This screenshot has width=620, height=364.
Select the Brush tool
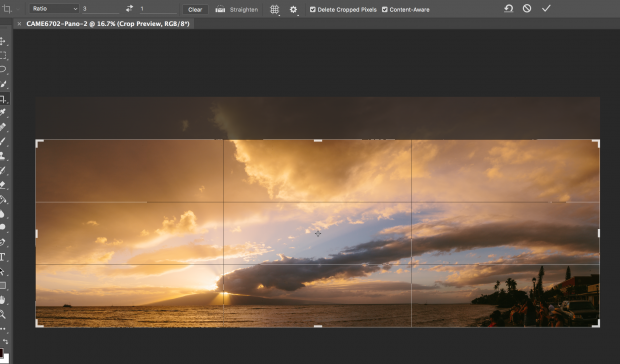point(3,141)
